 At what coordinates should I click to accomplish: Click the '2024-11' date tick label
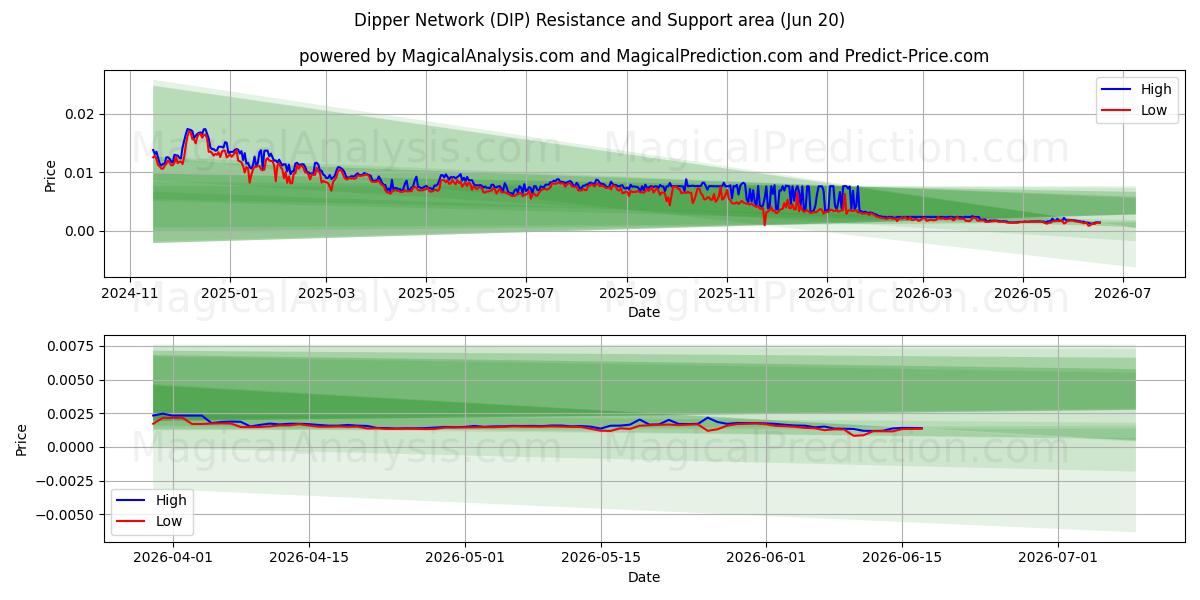(130, 294)
